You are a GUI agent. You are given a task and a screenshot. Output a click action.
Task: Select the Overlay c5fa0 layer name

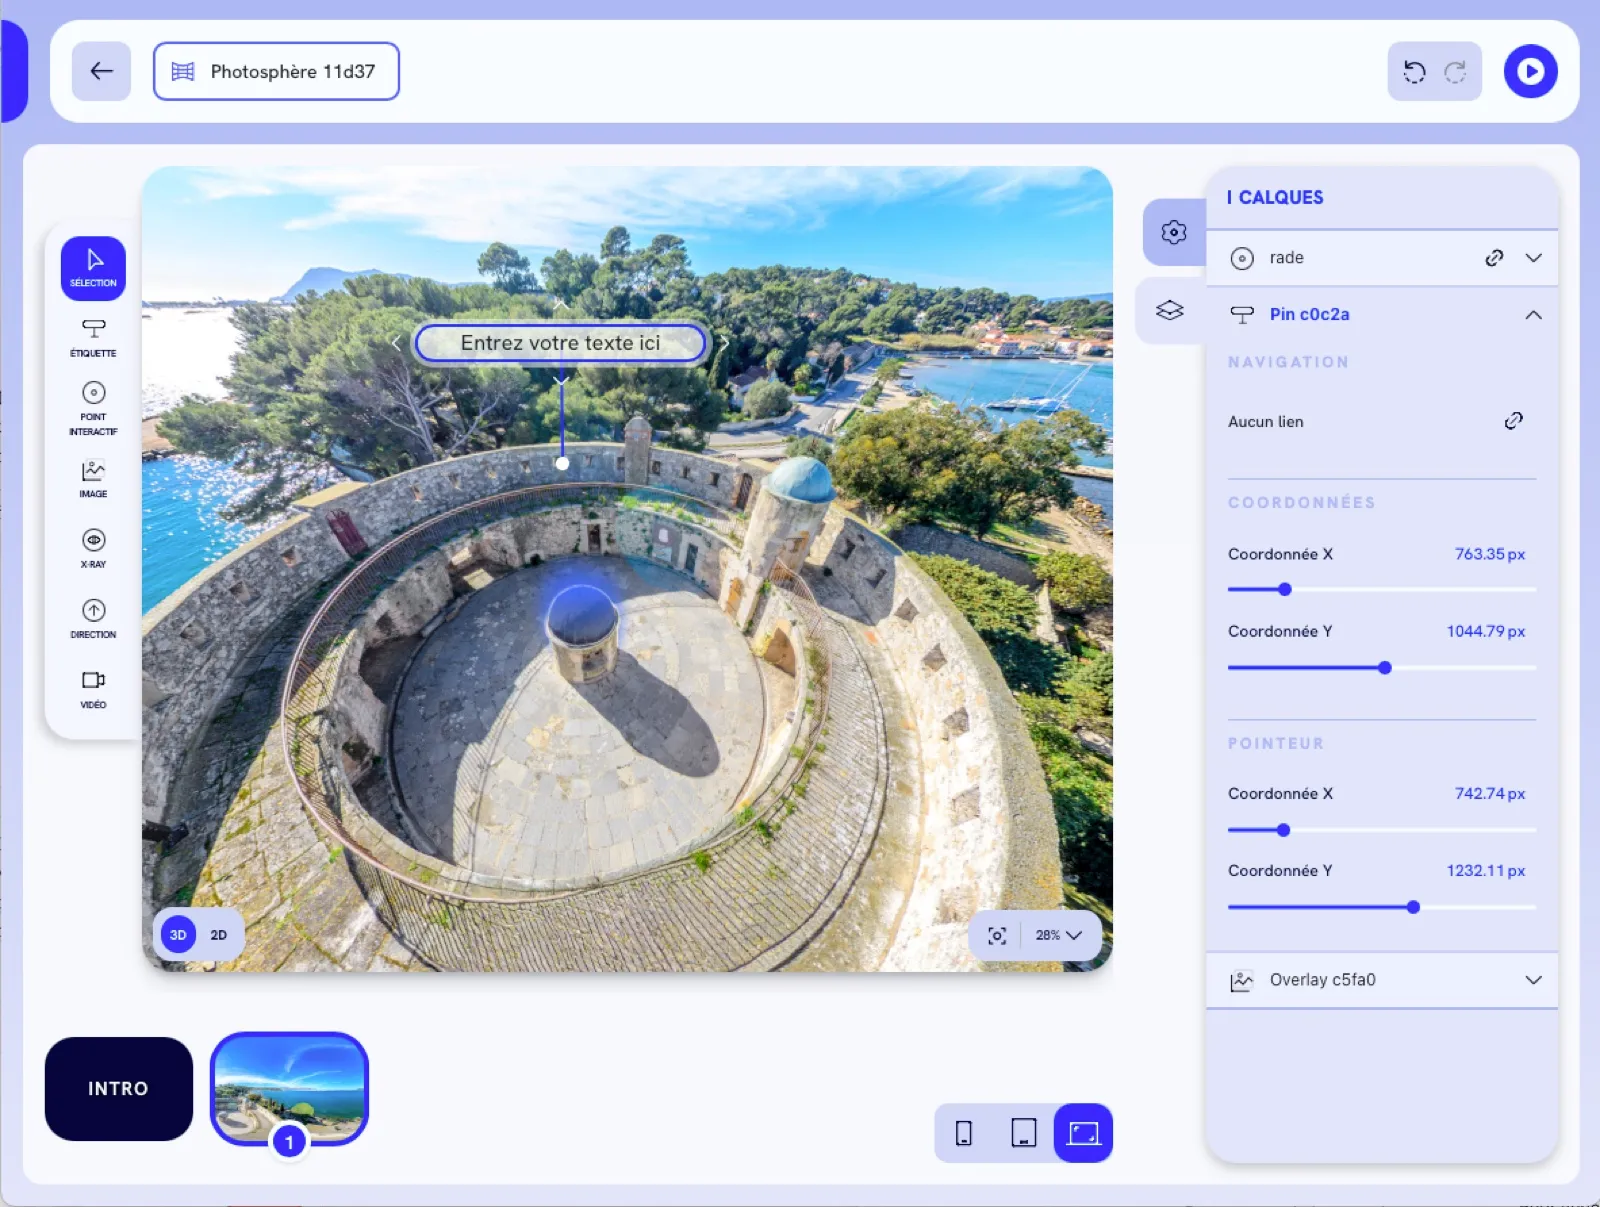[x=1322, y=980]
